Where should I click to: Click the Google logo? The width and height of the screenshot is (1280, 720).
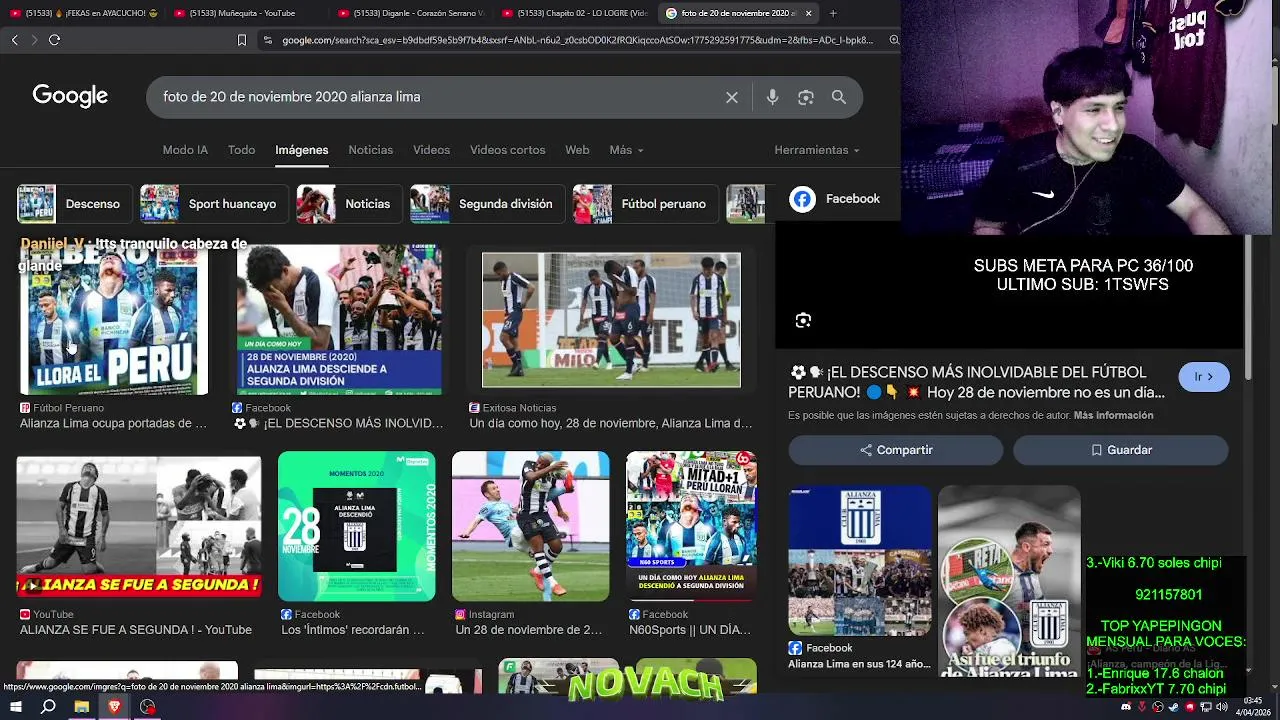[x=70, y=96]
